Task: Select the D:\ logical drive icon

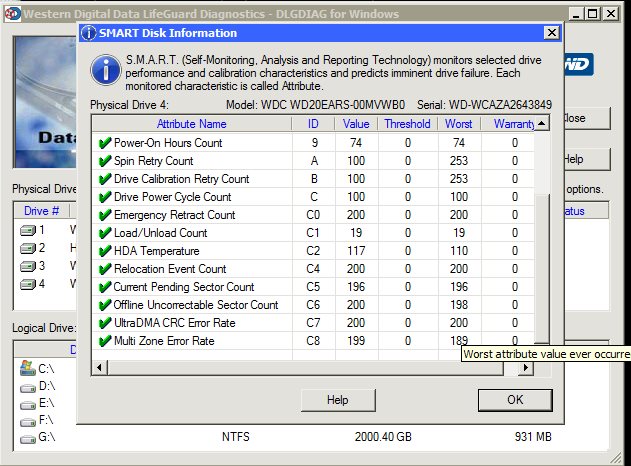Action: (28, 388)
